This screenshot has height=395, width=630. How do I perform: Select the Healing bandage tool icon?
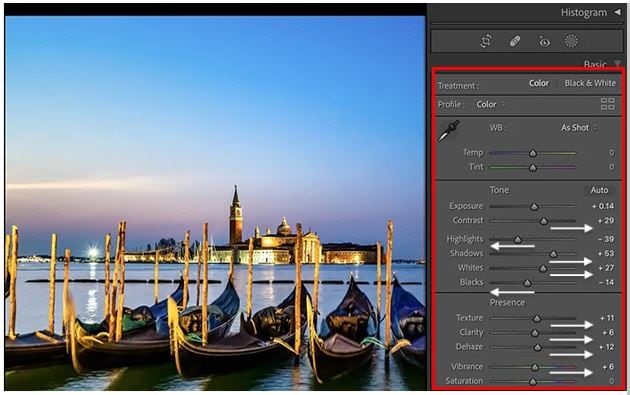(515, 41)
